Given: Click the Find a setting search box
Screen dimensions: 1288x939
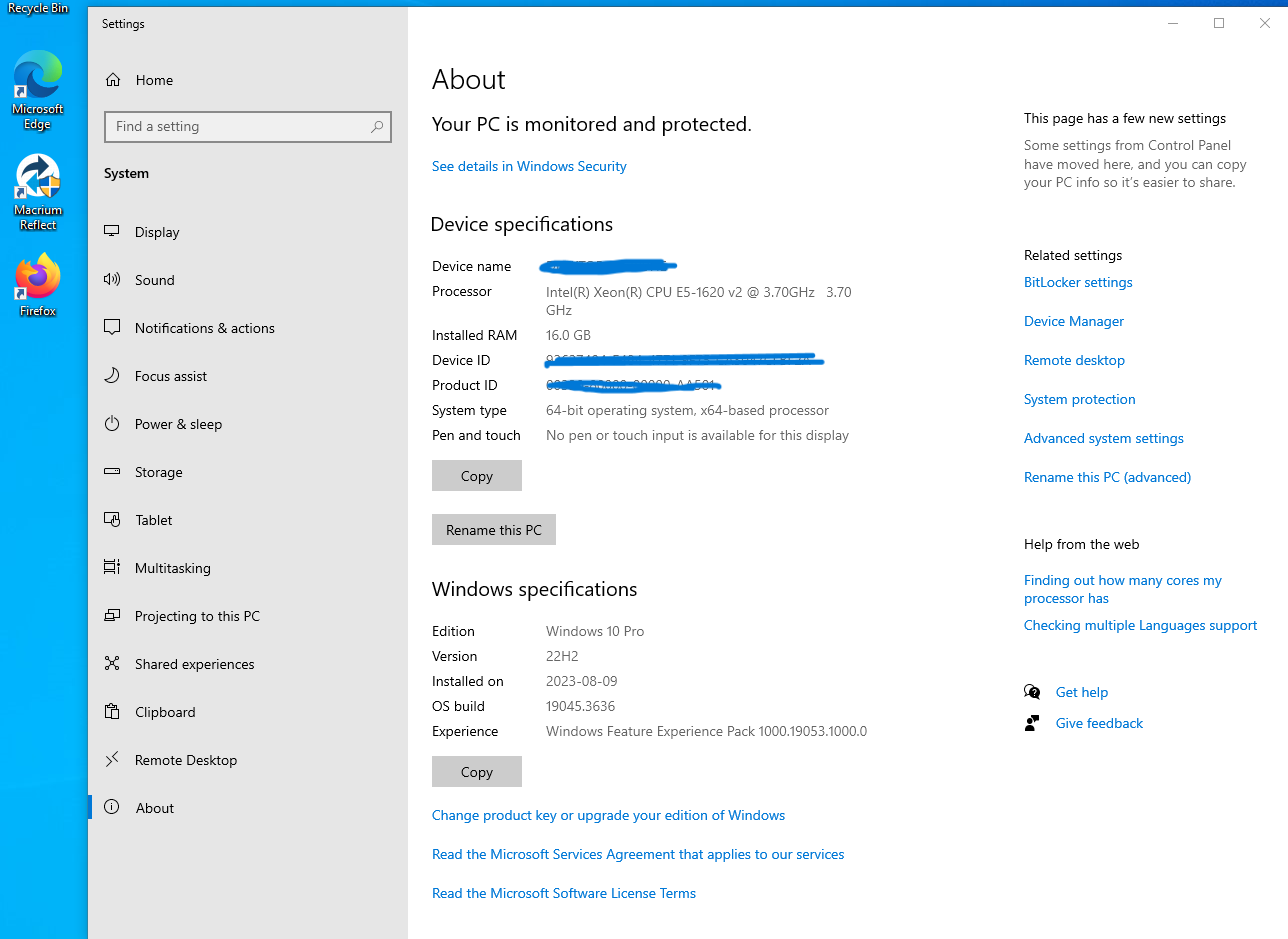Looking at the screenshot, I should tap(247, 126).
